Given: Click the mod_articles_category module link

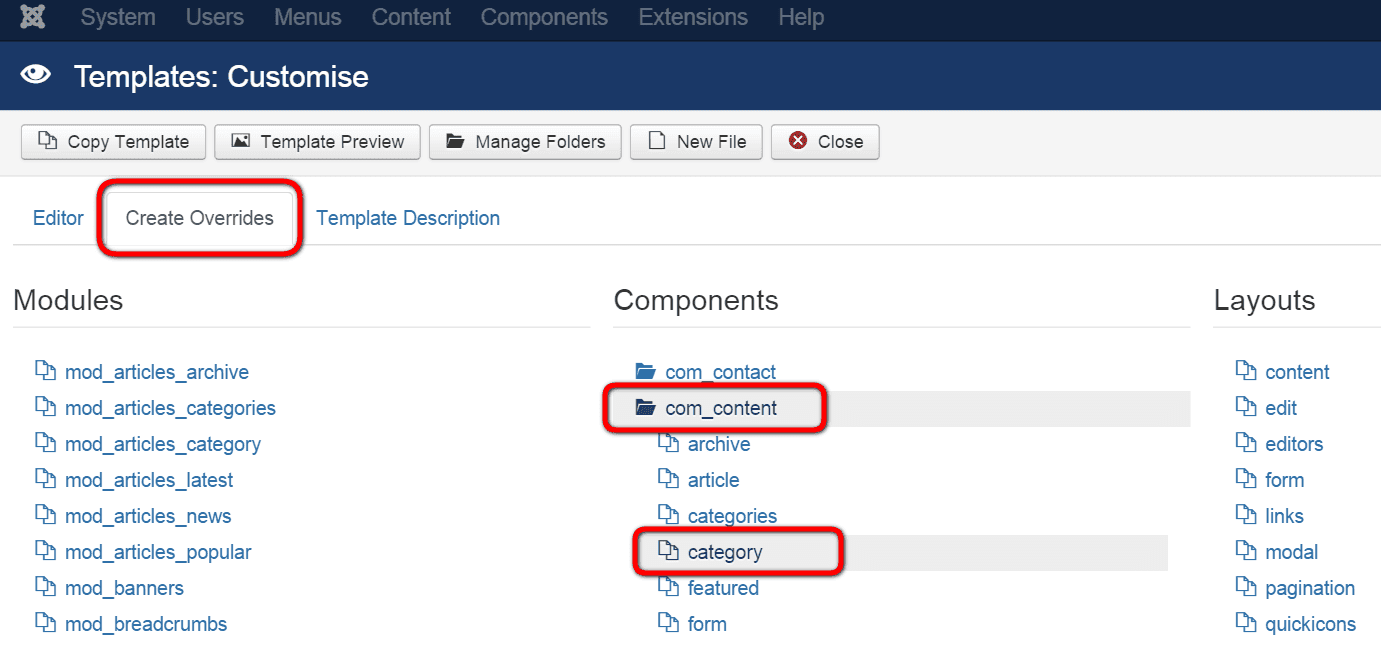Looking at the screenshot, I should [x=163, y=444].
